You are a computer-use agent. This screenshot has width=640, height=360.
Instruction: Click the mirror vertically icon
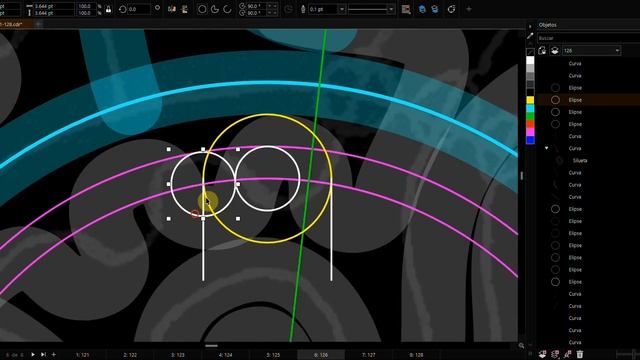tap(184, 9)
